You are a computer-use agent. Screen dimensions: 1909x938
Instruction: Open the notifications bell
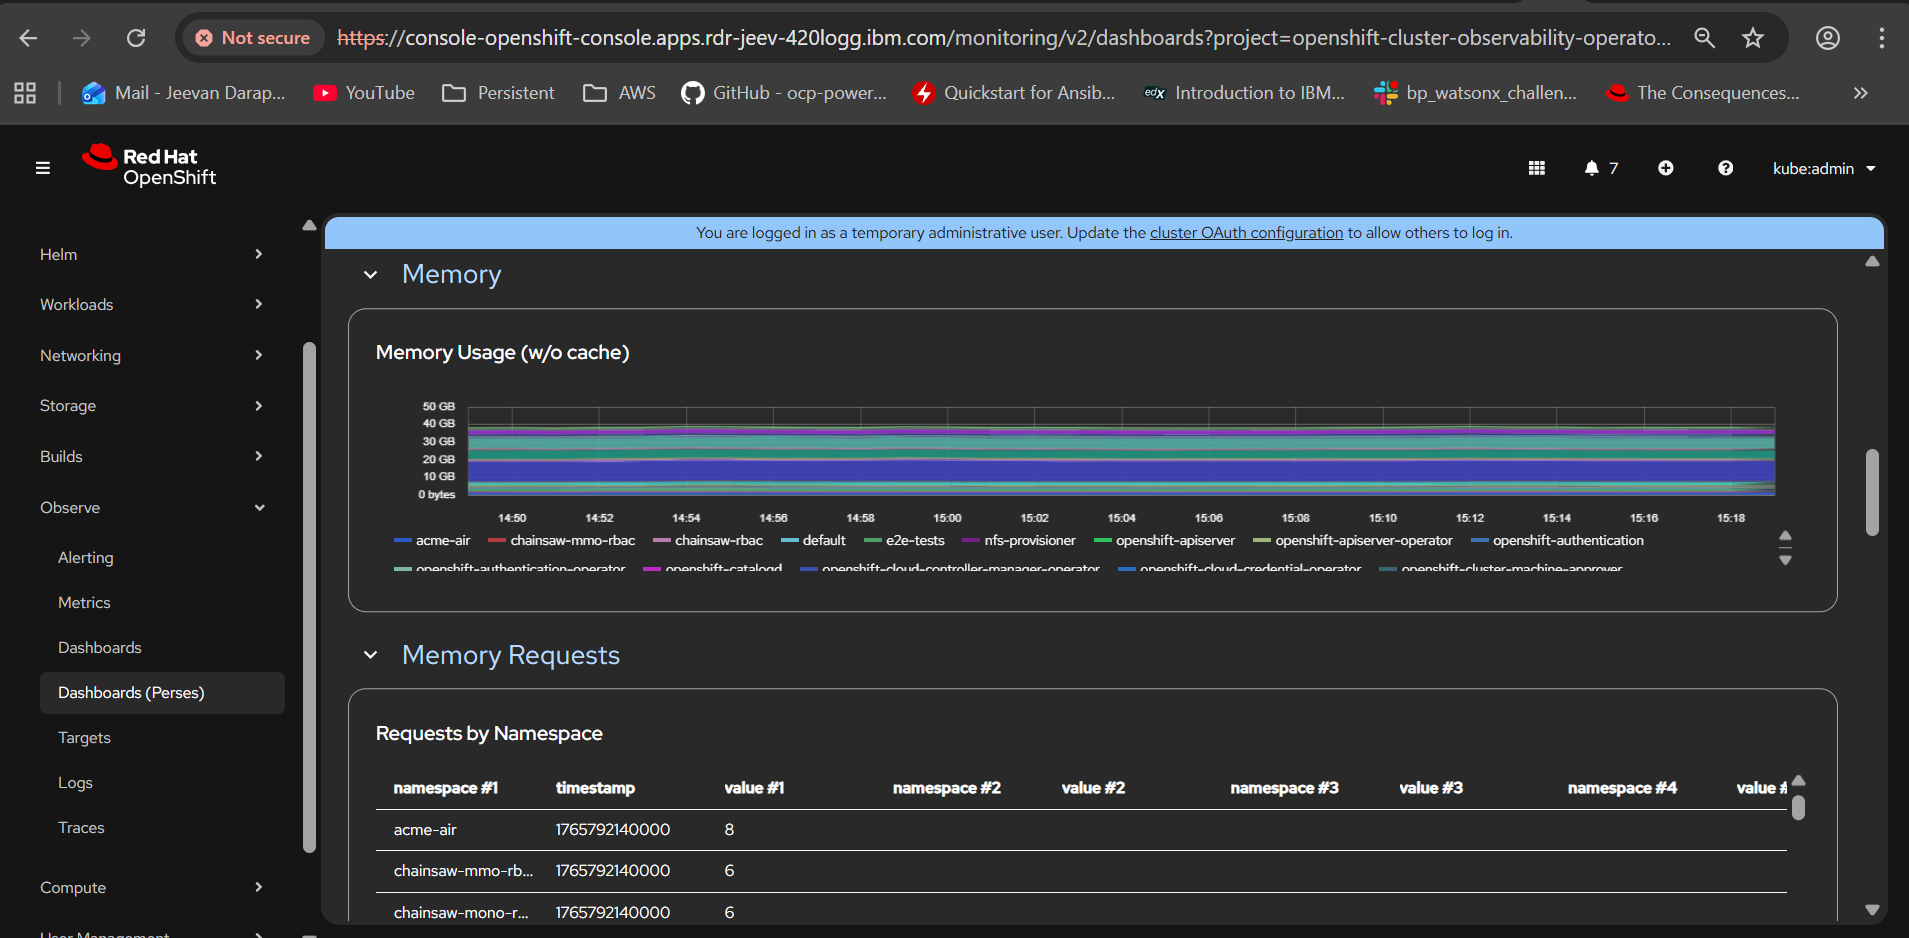click(1592, 168)
